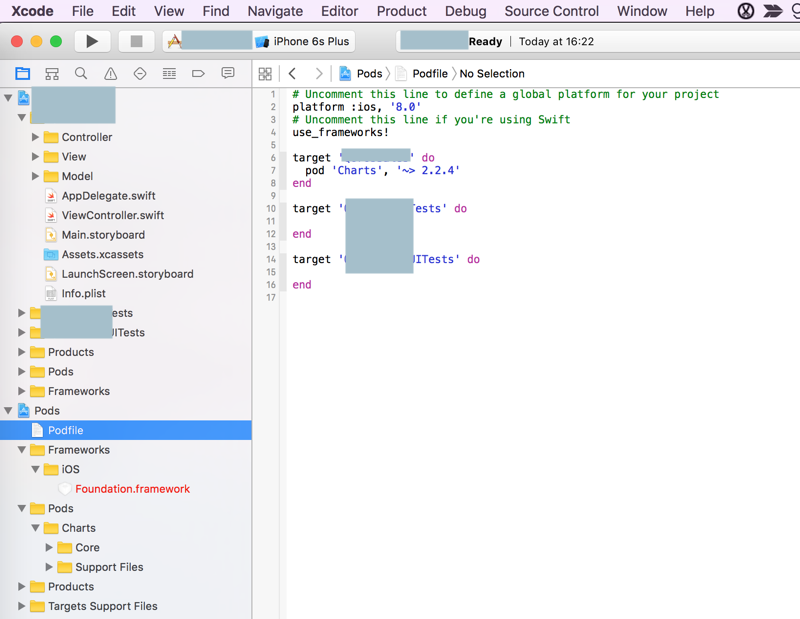The height and width of the screenshot is (619, 800).
Task: Open the Debug menu
Action: pyautogui.click(x=465, y=11)
